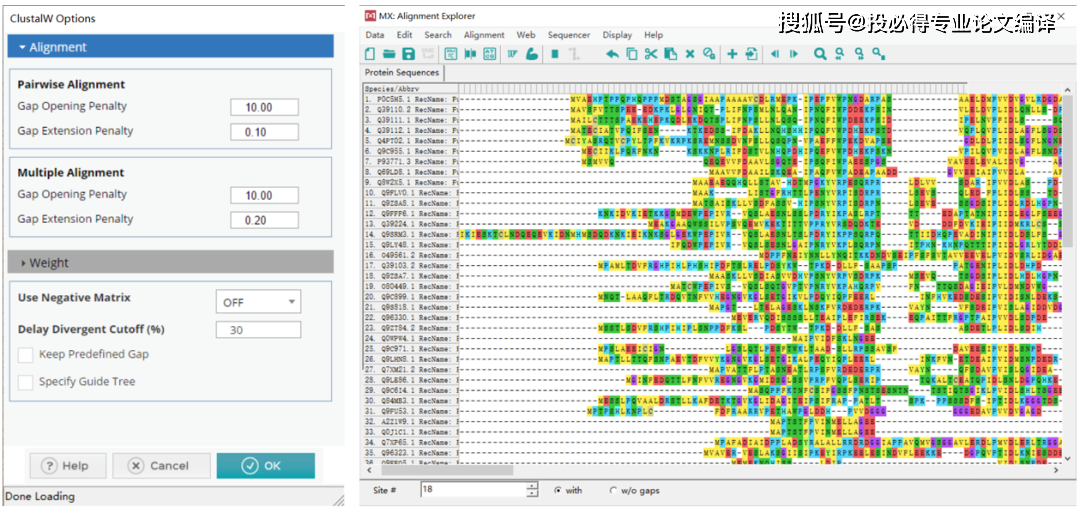Click the Delay Divergent Cutoff field
Image resolution: width=1080 pixels, height=513 pixels.
tap(258, 330)
